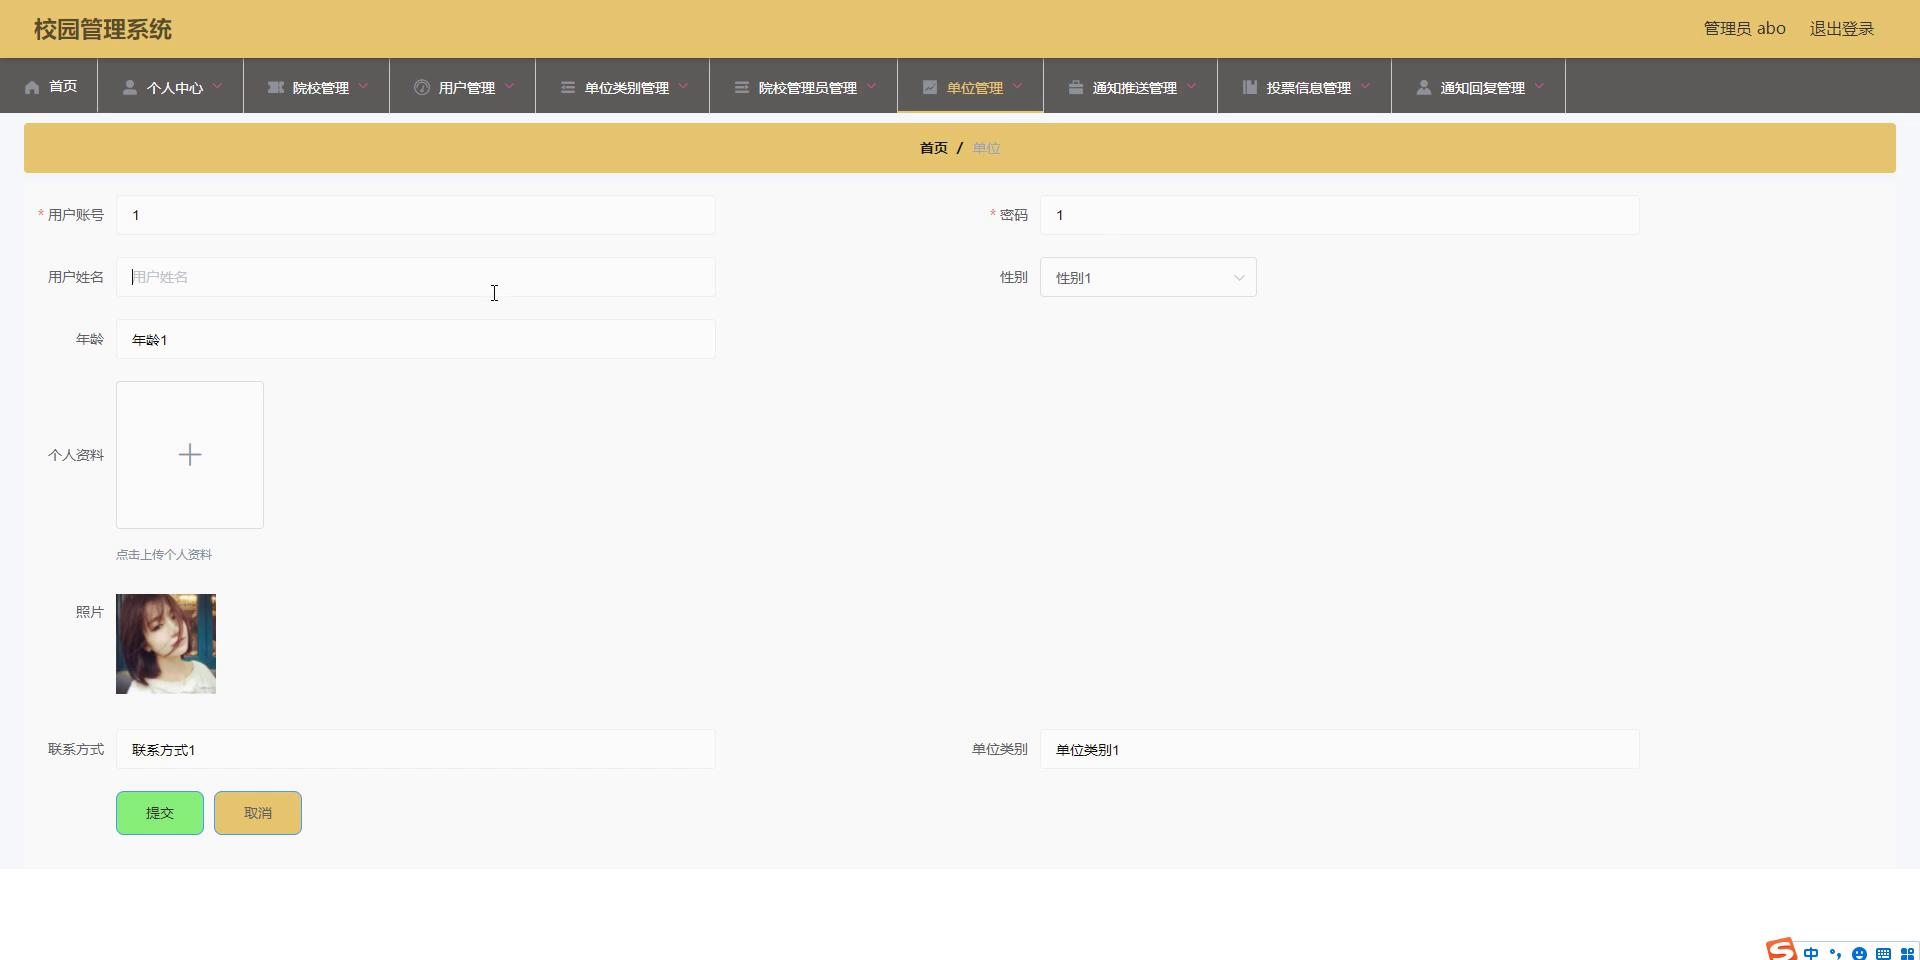Click the 取消 button

click(258, 813)
